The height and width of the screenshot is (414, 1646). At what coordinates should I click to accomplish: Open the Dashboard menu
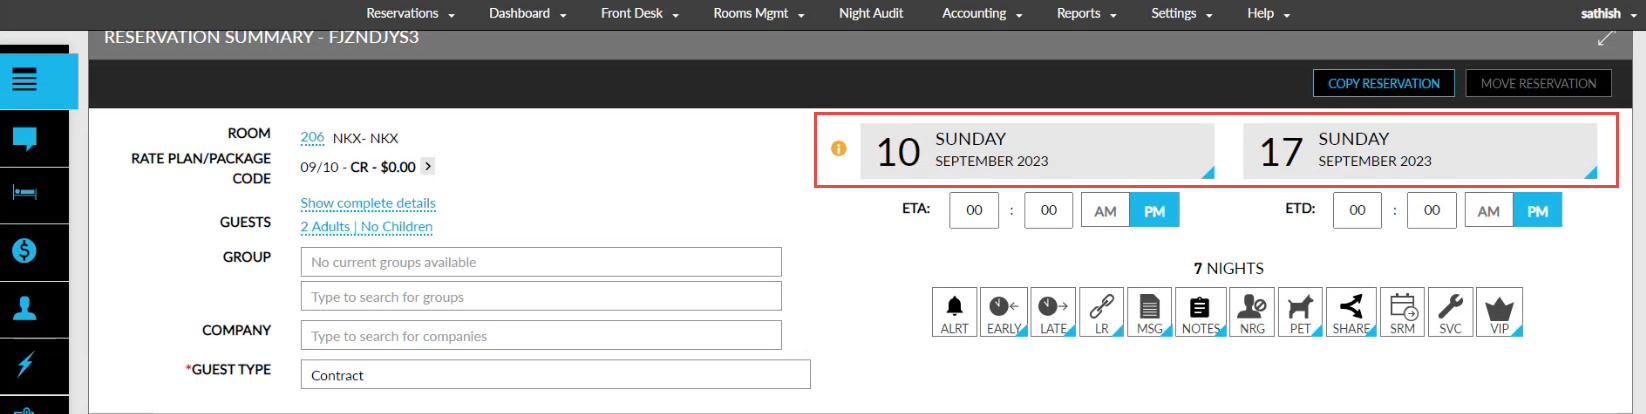coord(527,13)
